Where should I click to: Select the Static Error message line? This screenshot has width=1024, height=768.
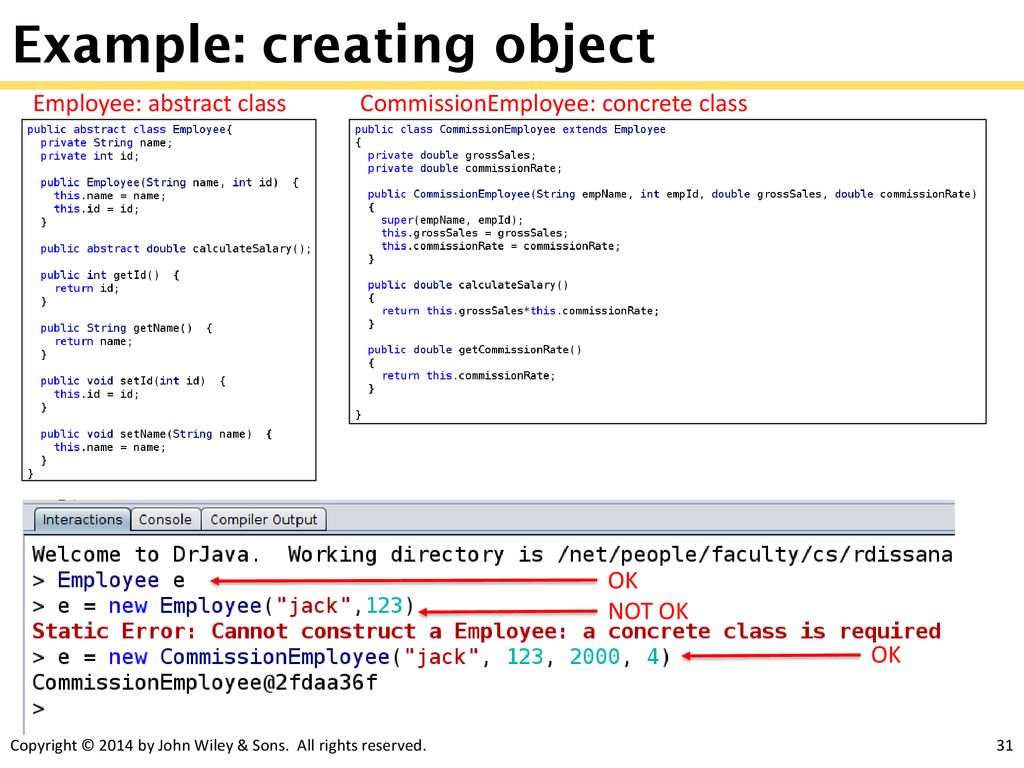pos(487,632)
